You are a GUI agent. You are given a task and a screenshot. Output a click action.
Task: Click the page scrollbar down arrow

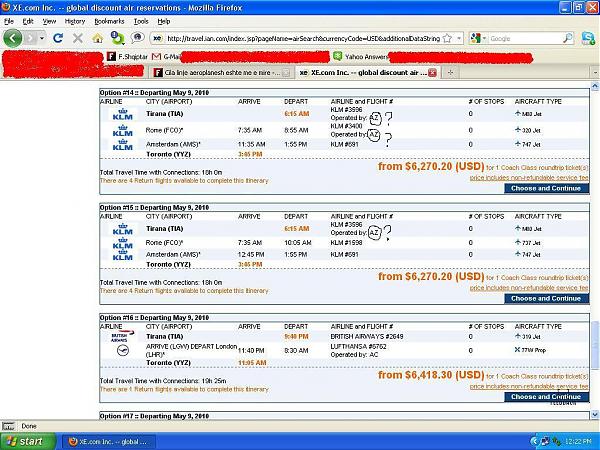[595, 414]
